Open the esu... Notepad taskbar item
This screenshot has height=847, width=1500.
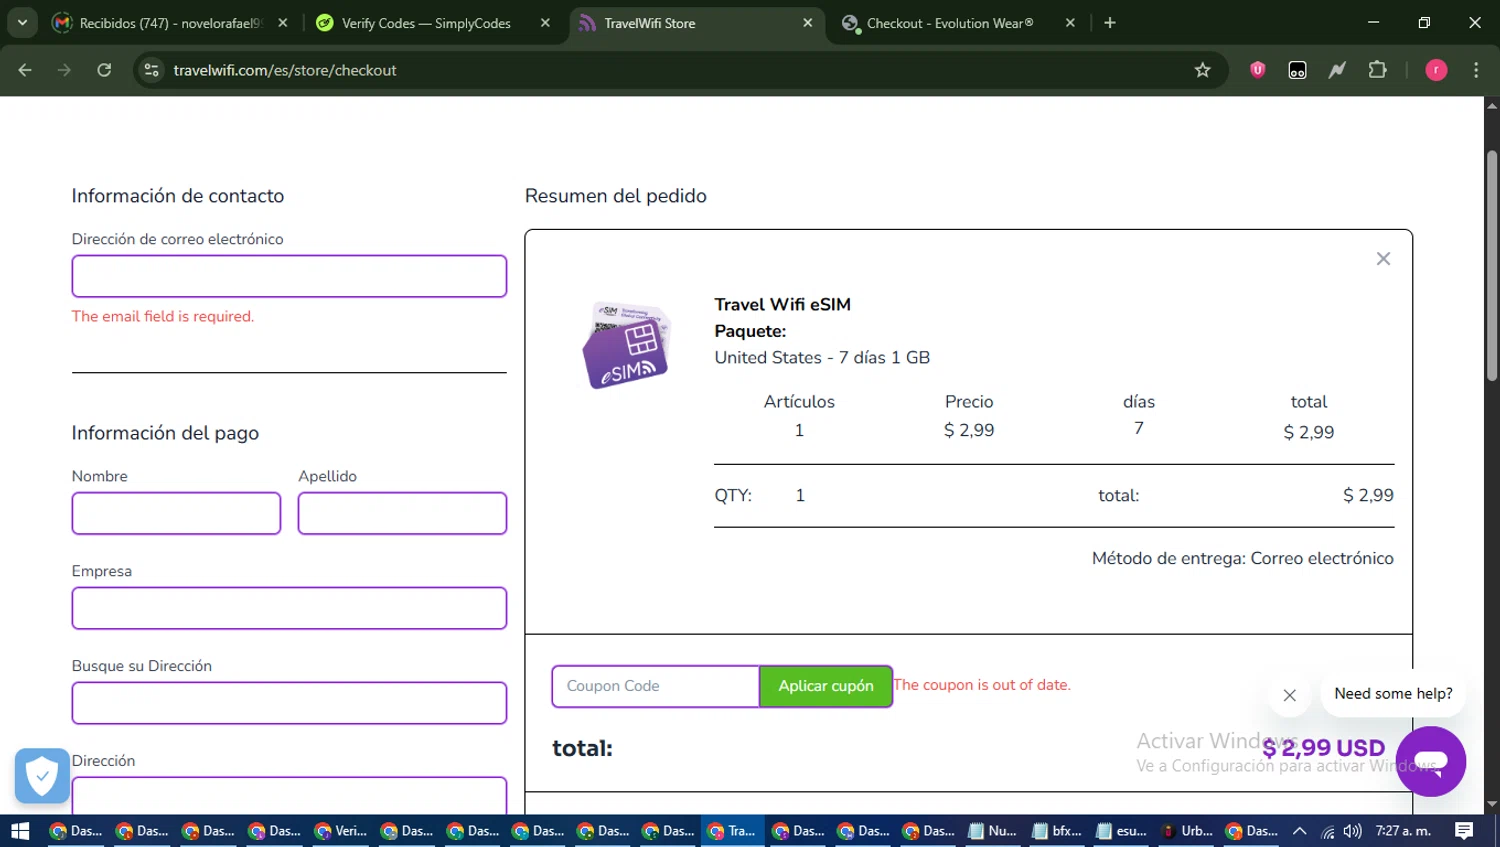coord(1122,831)
